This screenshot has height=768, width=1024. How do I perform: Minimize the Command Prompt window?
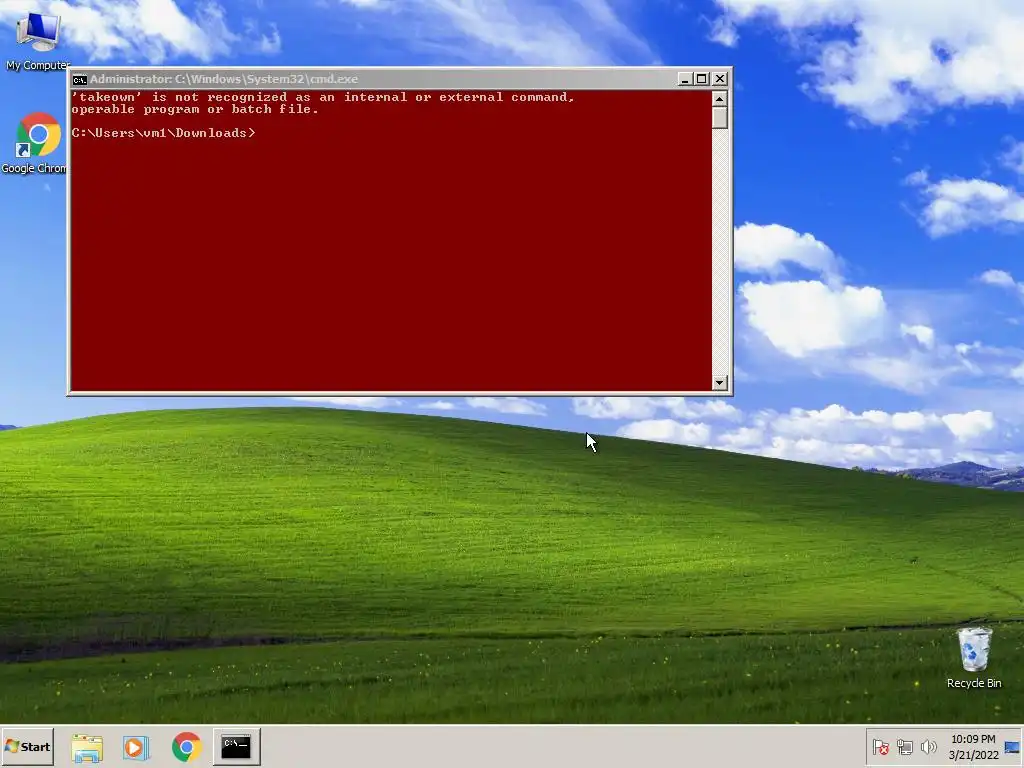(684, 79)
